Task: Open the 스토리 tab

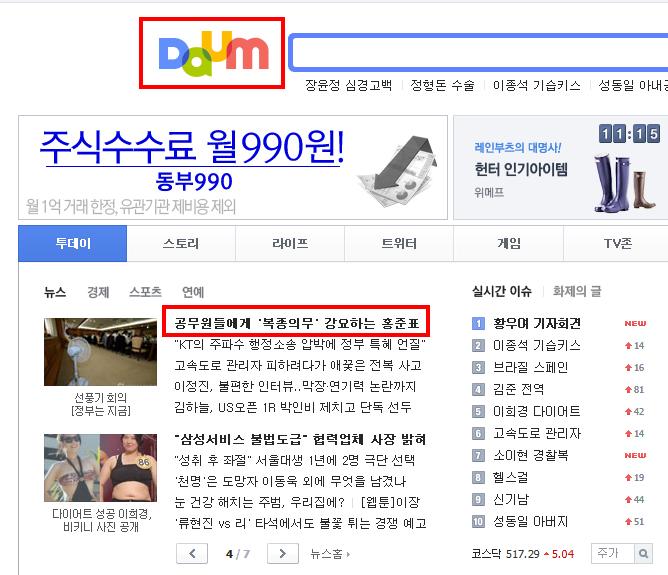Action: click(181, 244)
